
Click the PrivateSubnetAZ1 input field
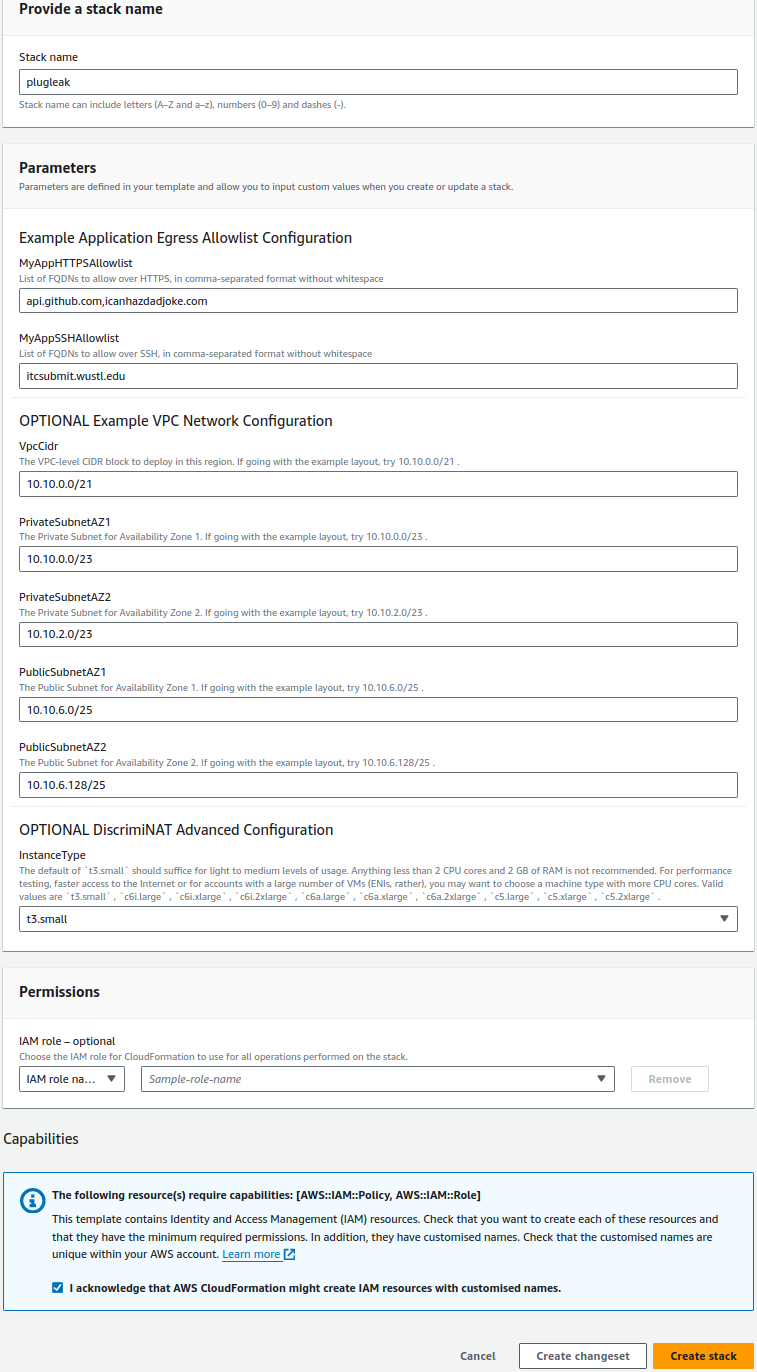[x=378, y=559]
